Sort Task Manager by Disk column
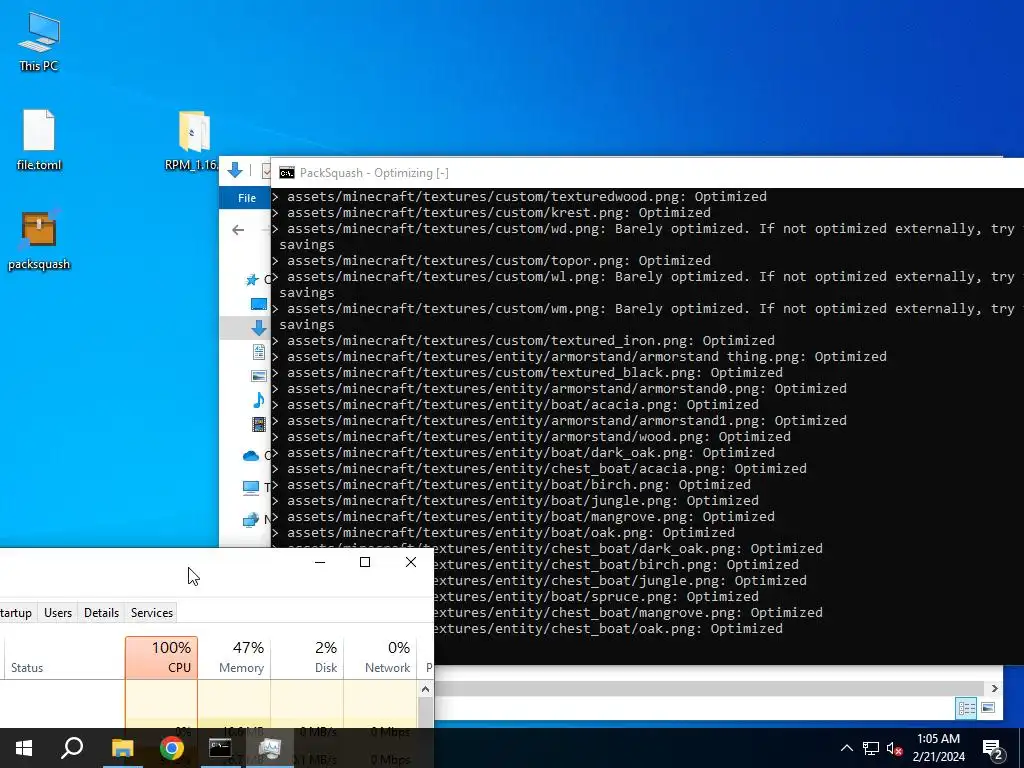This screenshot has width=1024, height=768. 308,658
